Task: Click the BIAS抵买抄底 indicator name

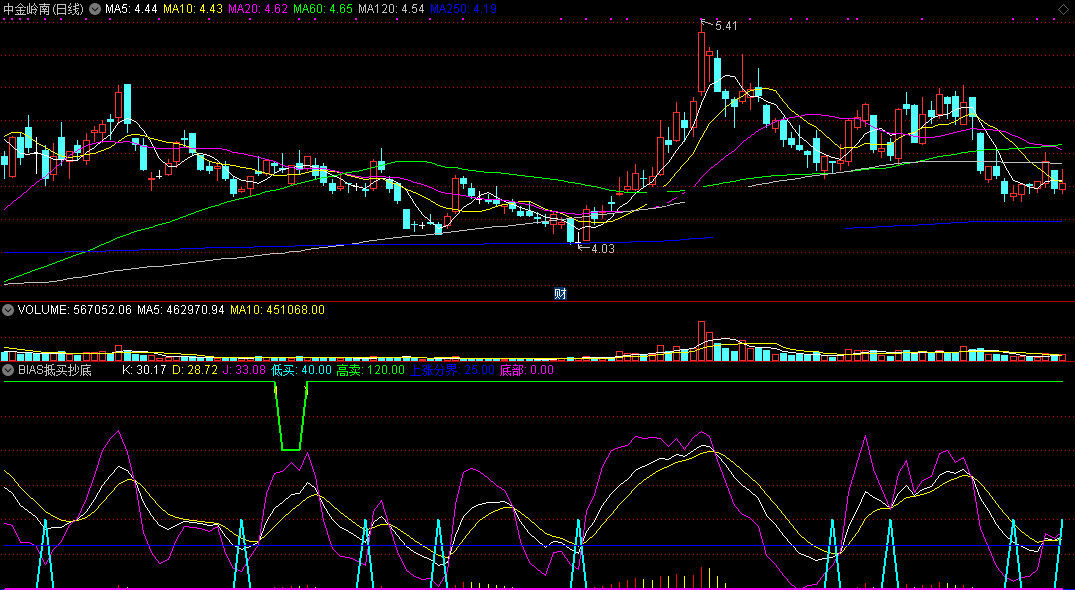Action: click(54, 370)
